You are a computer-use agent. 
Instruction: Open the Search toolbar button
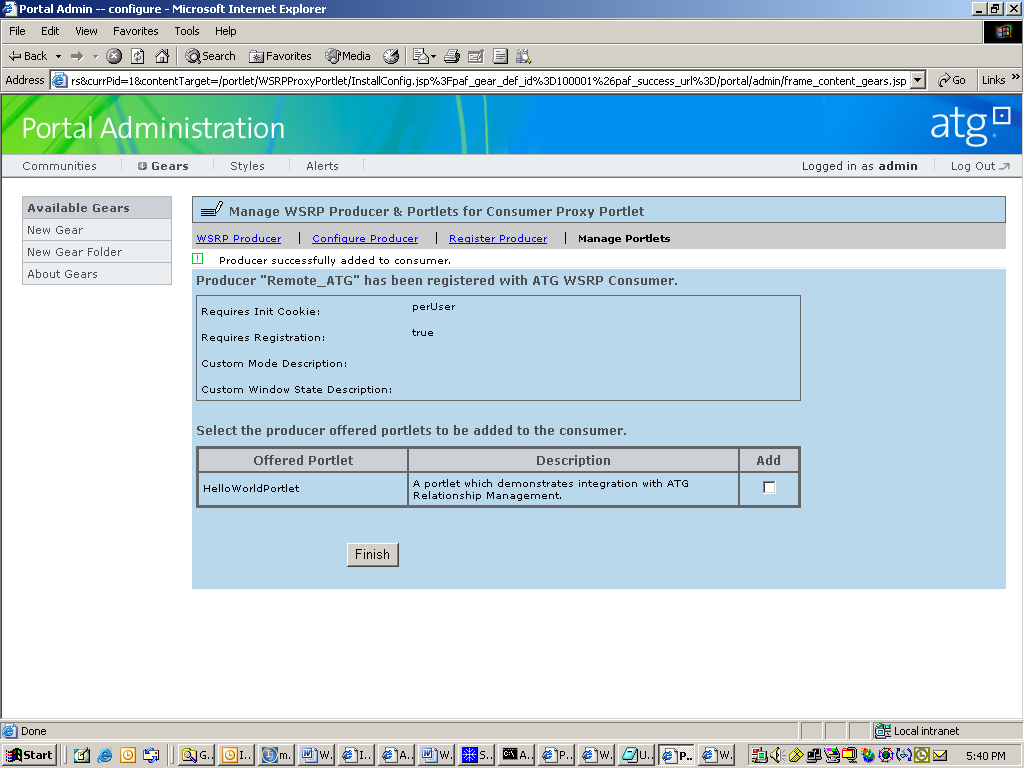click(210, 56)
